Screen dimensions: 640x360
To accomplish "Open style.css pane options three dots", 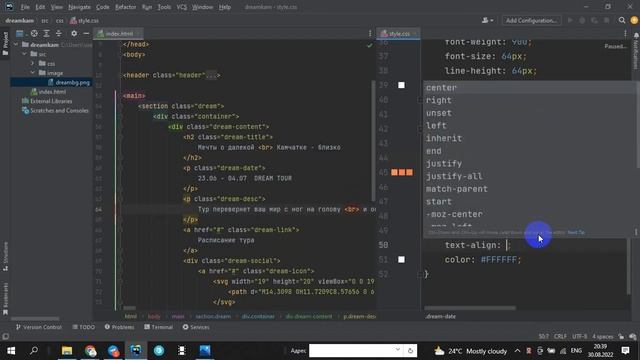I will [625, 33].
